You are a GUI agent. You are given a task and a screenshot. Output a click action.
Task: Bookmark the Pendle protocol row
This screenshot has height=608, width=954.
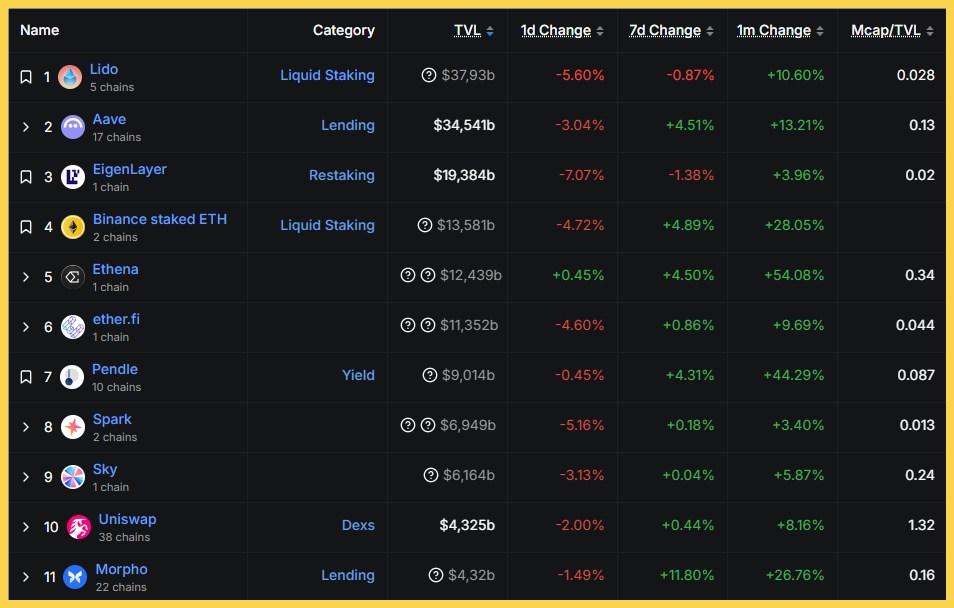point(26,377)
